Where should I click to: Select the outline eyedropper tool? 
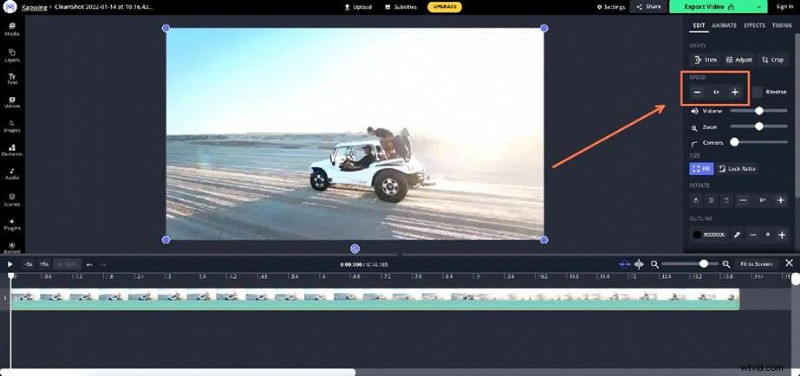pyautogui.click(x=737, y=235)
